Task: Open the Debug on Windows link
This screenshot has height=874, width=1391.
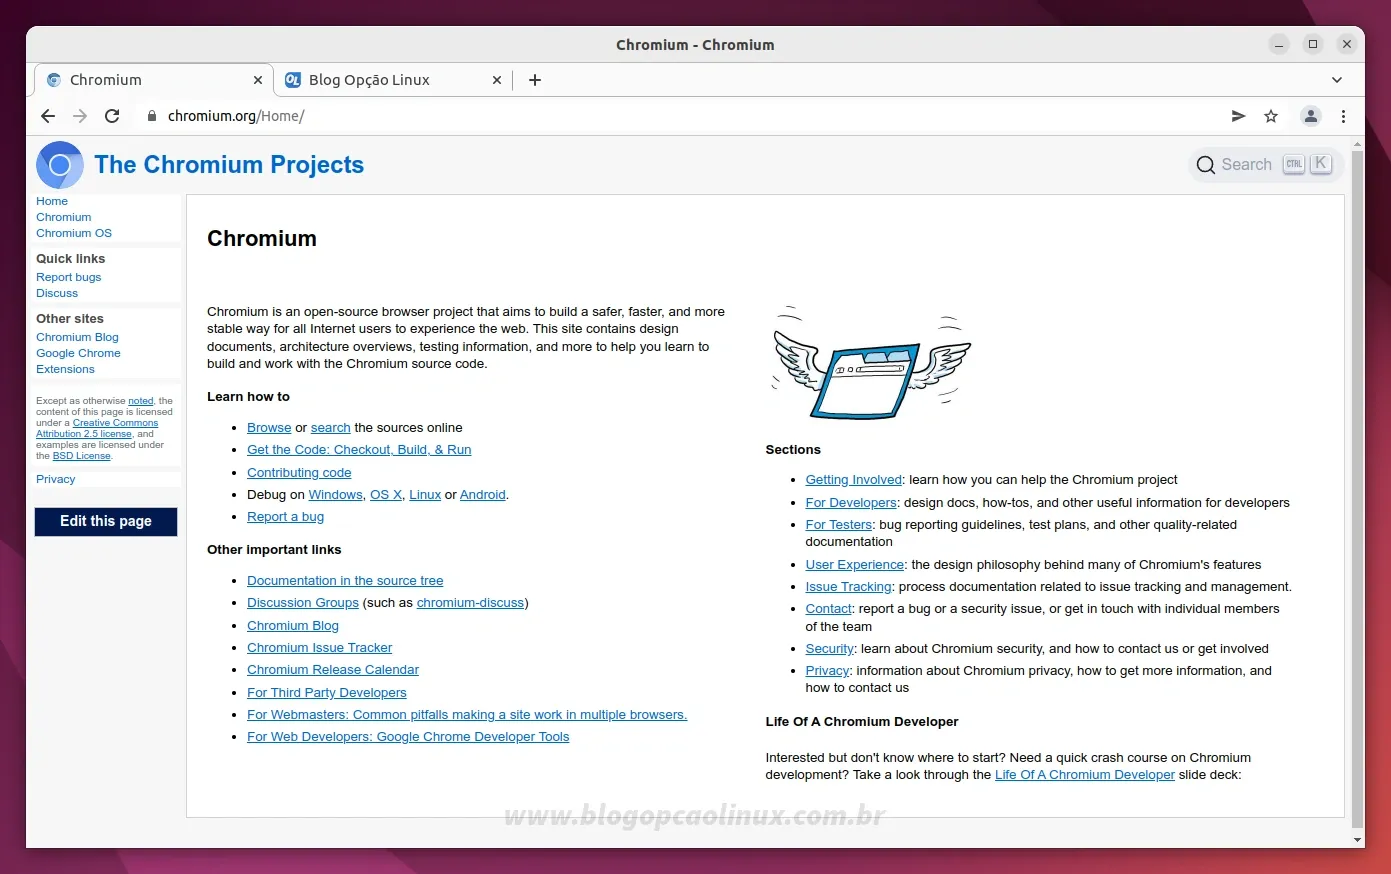Action: coord(335,495)
